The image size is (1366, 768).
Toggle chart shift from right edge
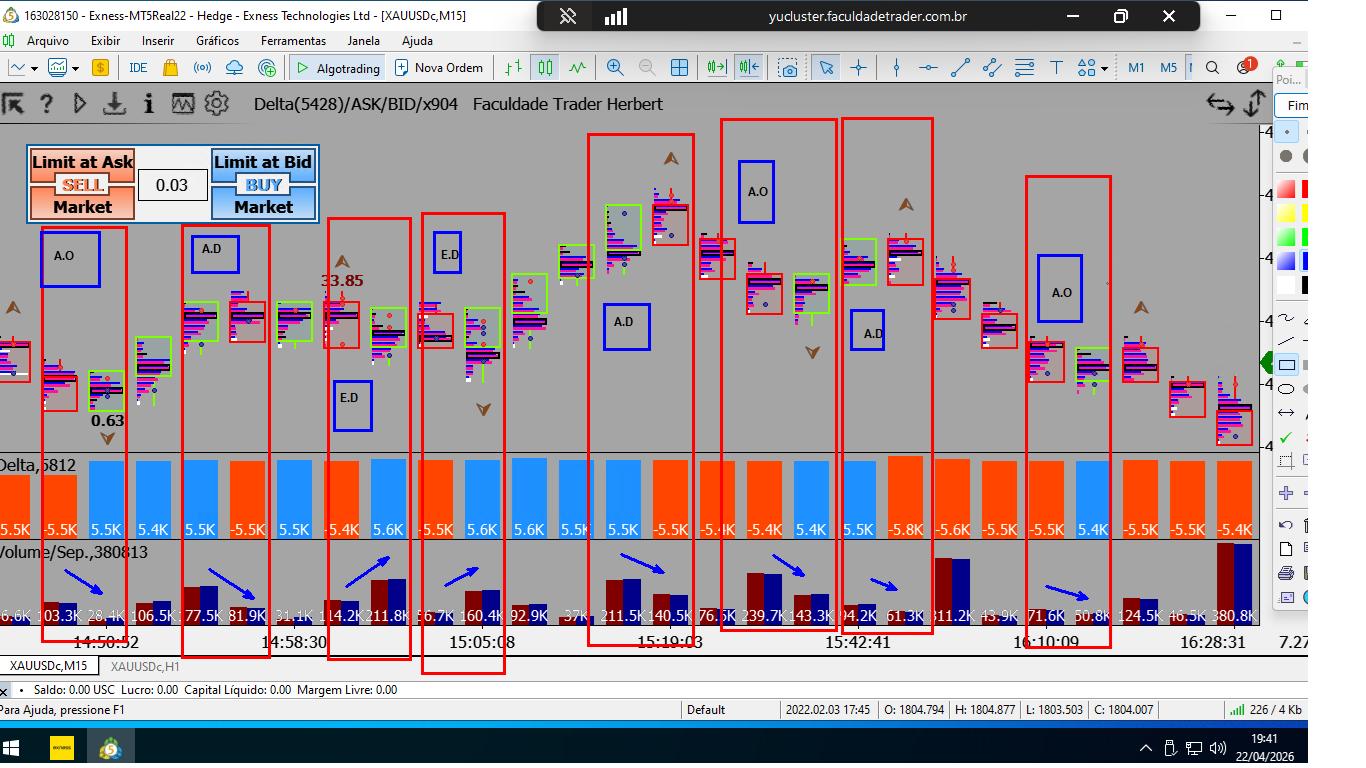tap(749, 68)
